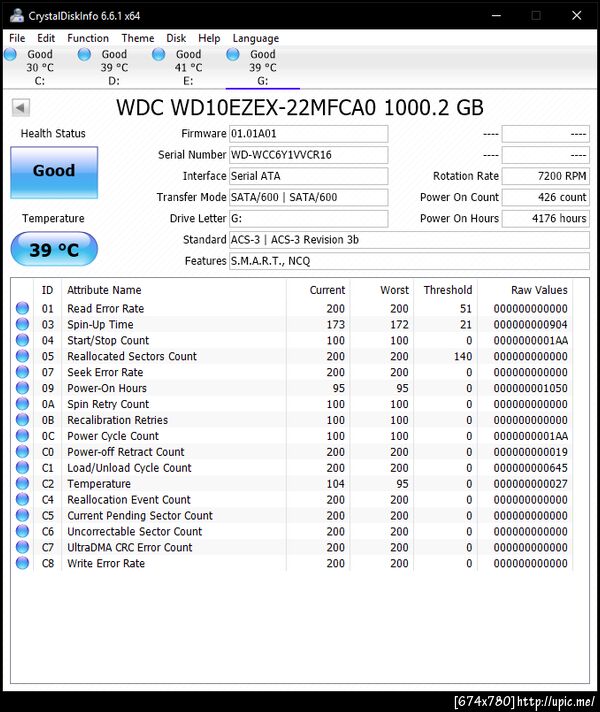The height and width of the screenshot is (712, 600).
Task: Click the Interface field Serial ATA
Action: (x=308, y=176)
